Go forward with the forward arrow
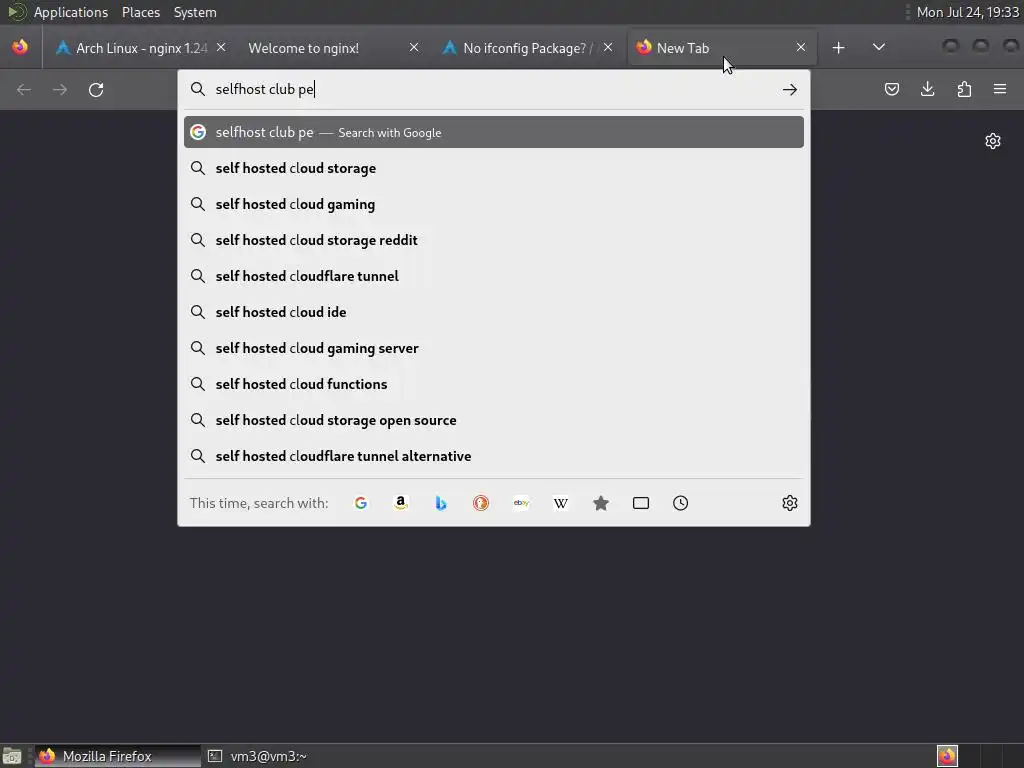Viewport: 1024px width, 768px height. [59, 89]
